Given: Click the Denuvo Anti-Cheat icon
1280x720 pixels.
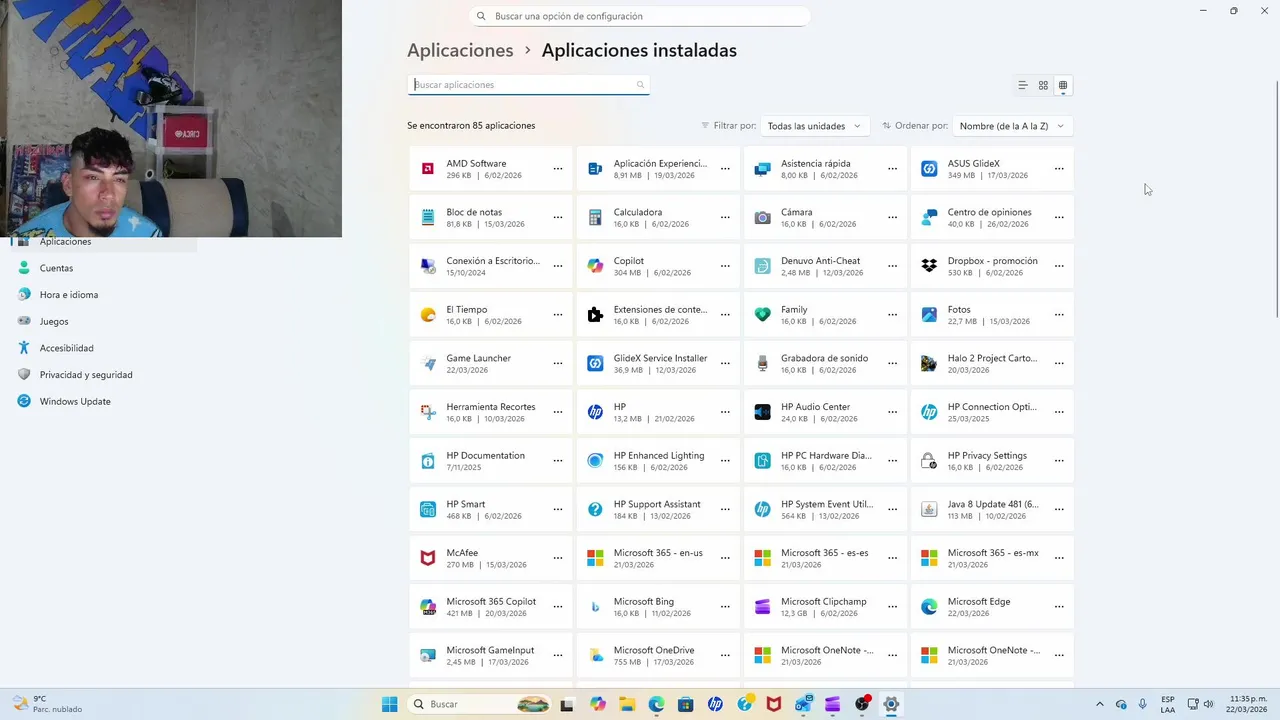Looking at the screenshot, I should click(x=762, y=266).
